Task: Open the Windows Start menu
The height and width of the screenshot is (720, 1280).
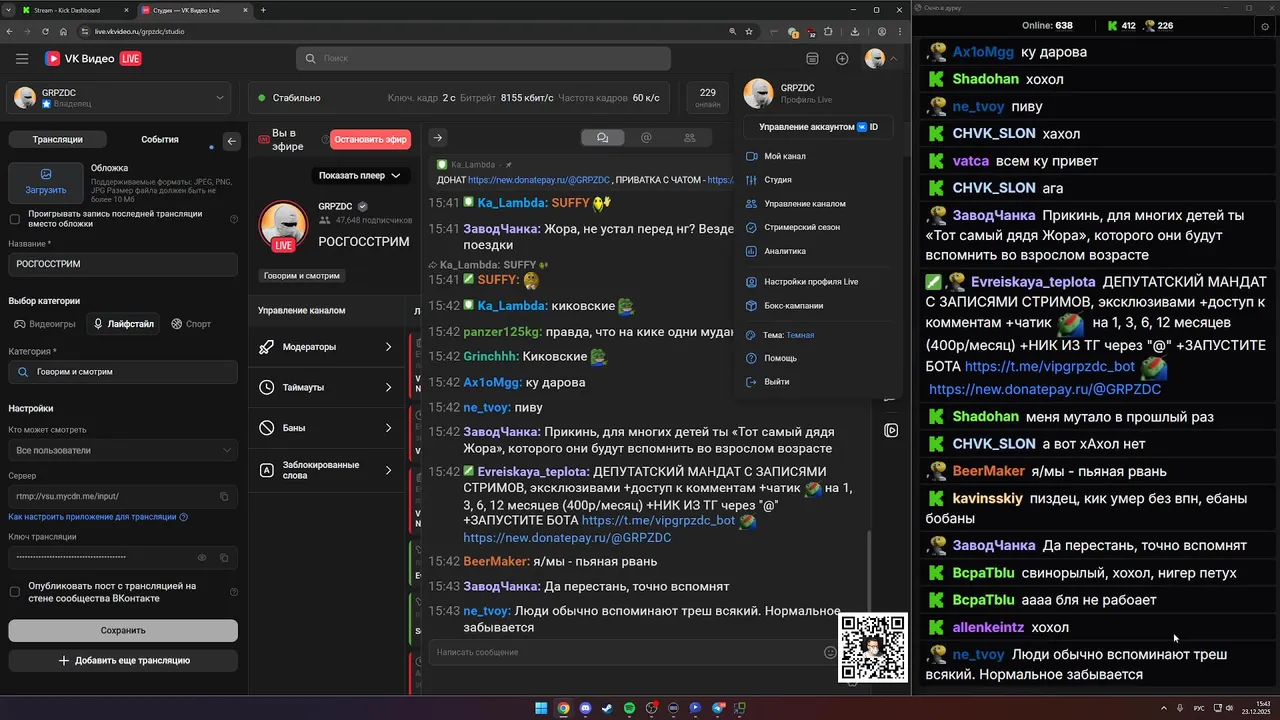Action: (541, 708)
